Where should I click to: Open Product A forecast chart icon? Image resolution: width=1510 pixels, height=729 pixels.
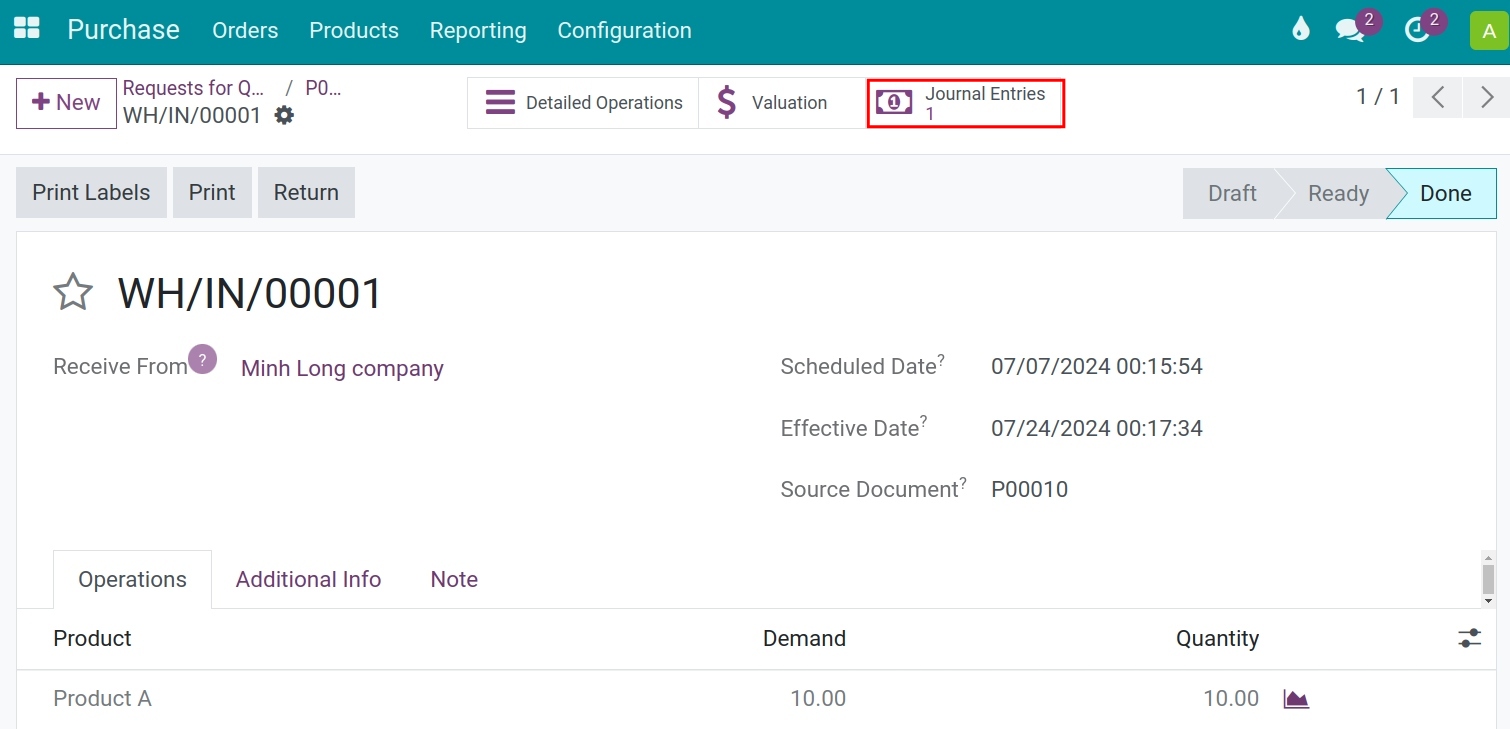(x=1296, y=698)
